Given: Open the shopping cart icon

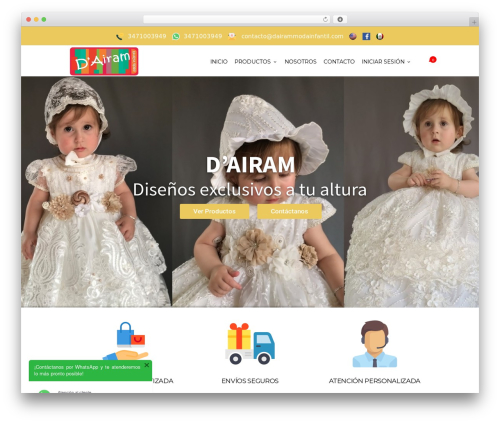Looking at the screenshot, I should click(432, 60).
